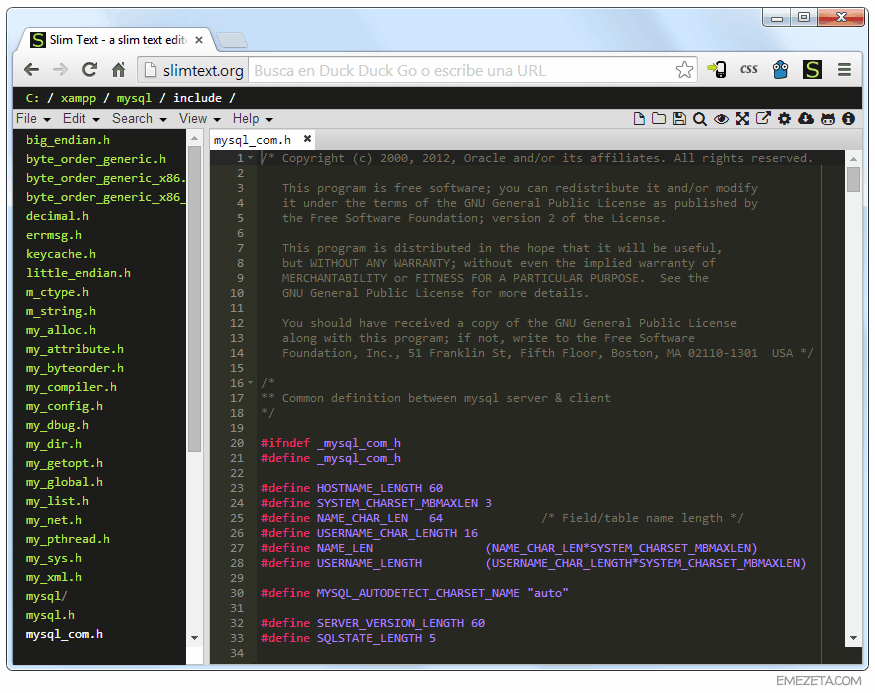Open my_global.h in the file list
The height and width of the screenshot is (693, 875).
(64, 482)
